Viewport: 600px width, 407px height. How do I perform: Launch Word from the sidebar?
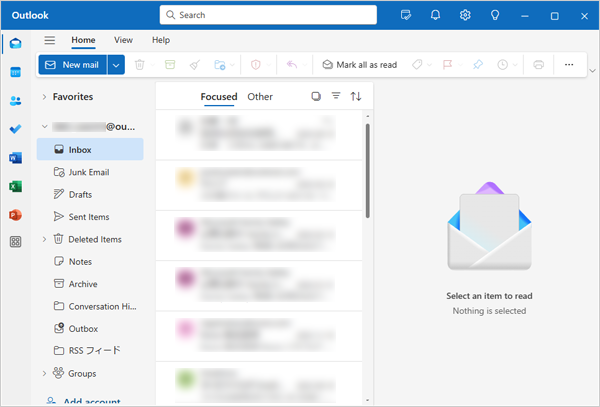coord(15,158)
